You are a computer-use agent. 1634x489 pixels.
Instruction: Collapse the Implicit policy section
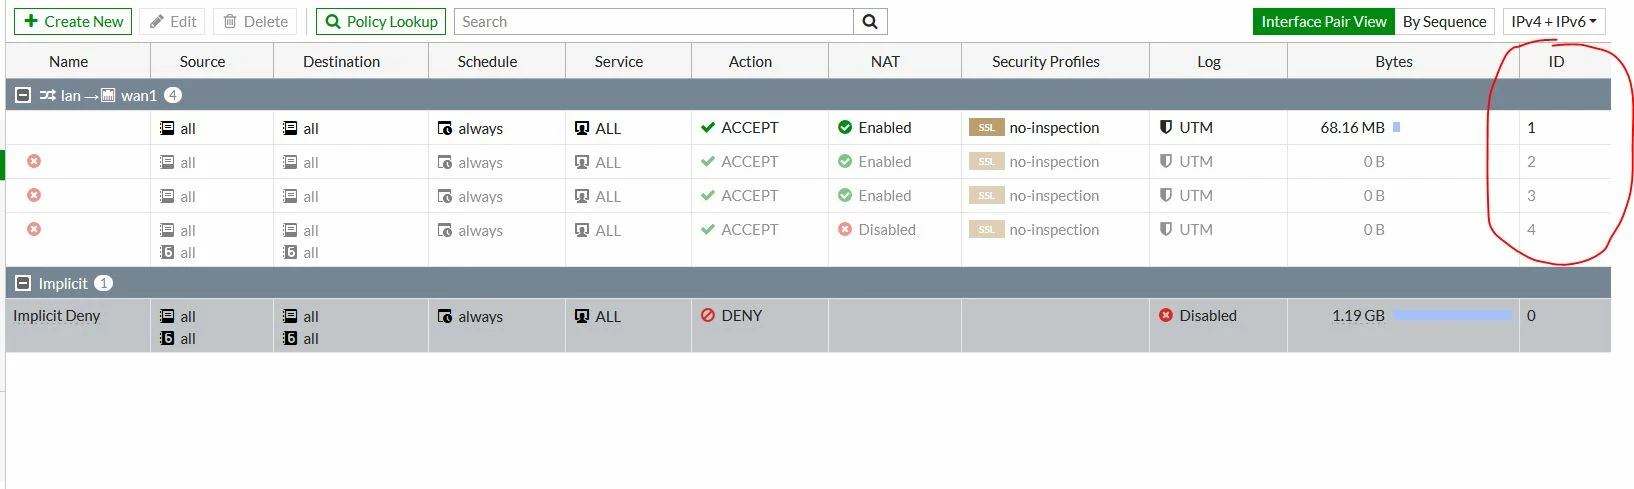23,283
